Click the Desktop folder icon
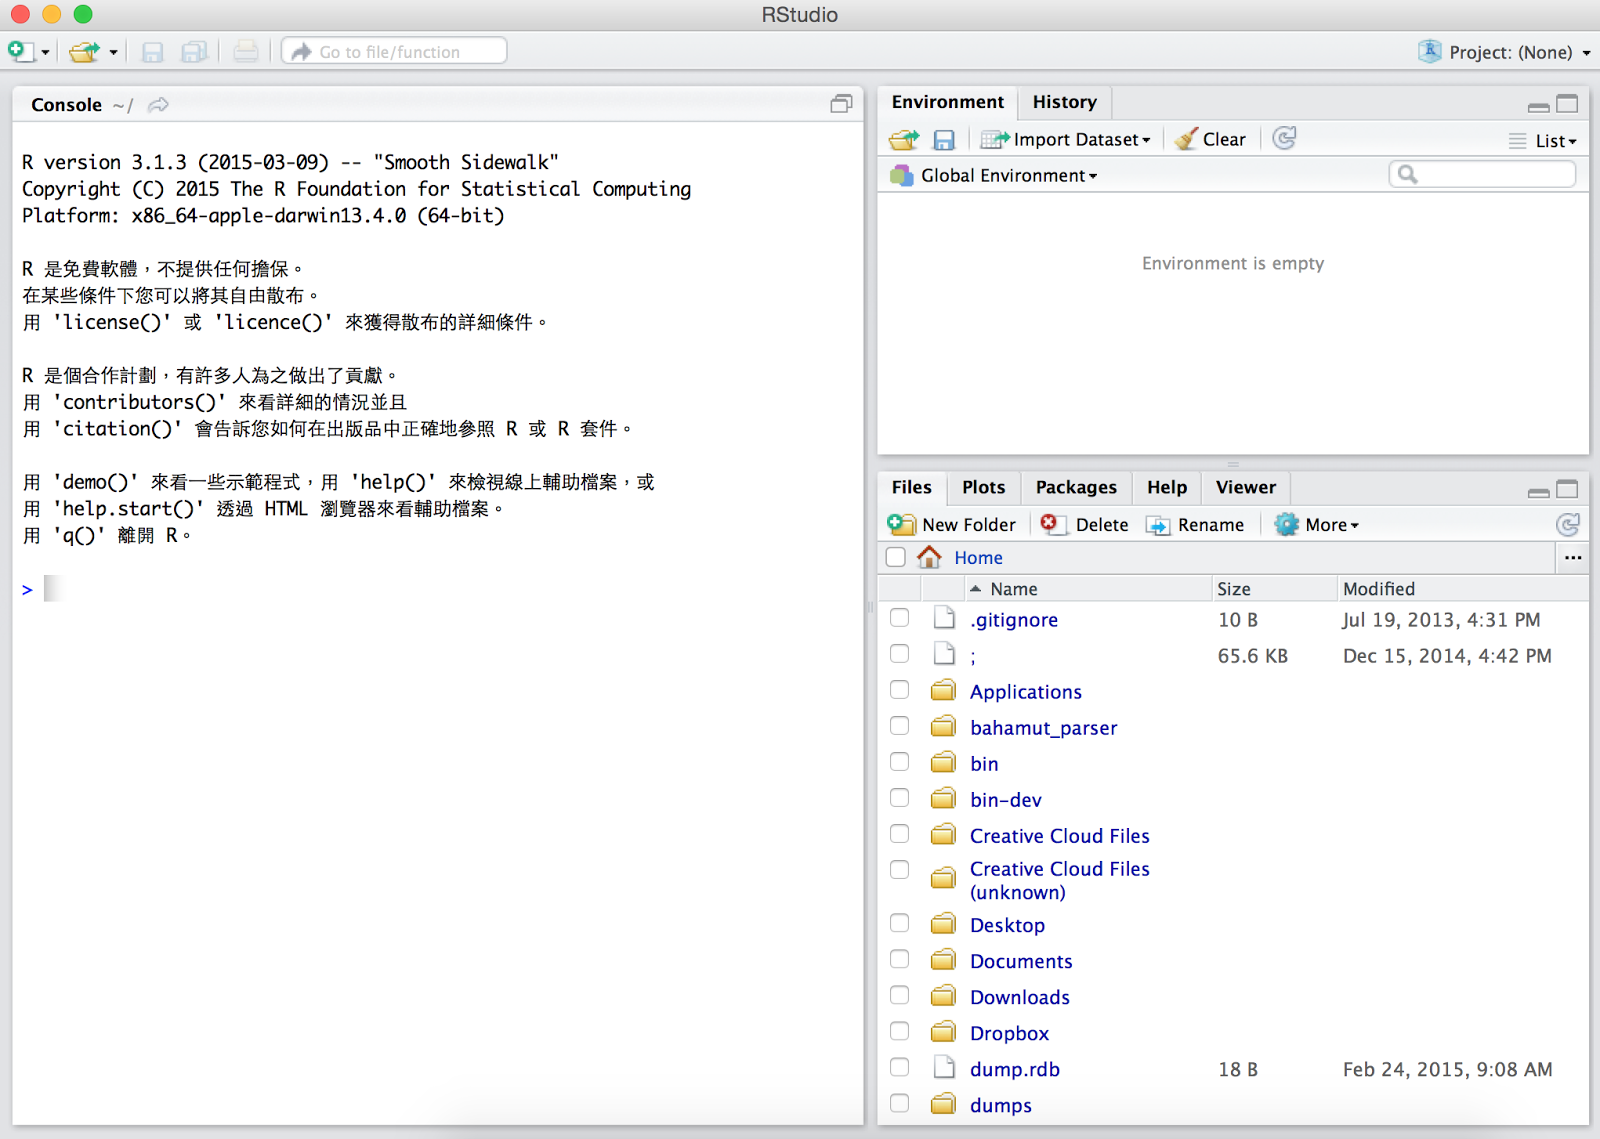The width and height of the screenshot is (1600, 1139). 943,924
